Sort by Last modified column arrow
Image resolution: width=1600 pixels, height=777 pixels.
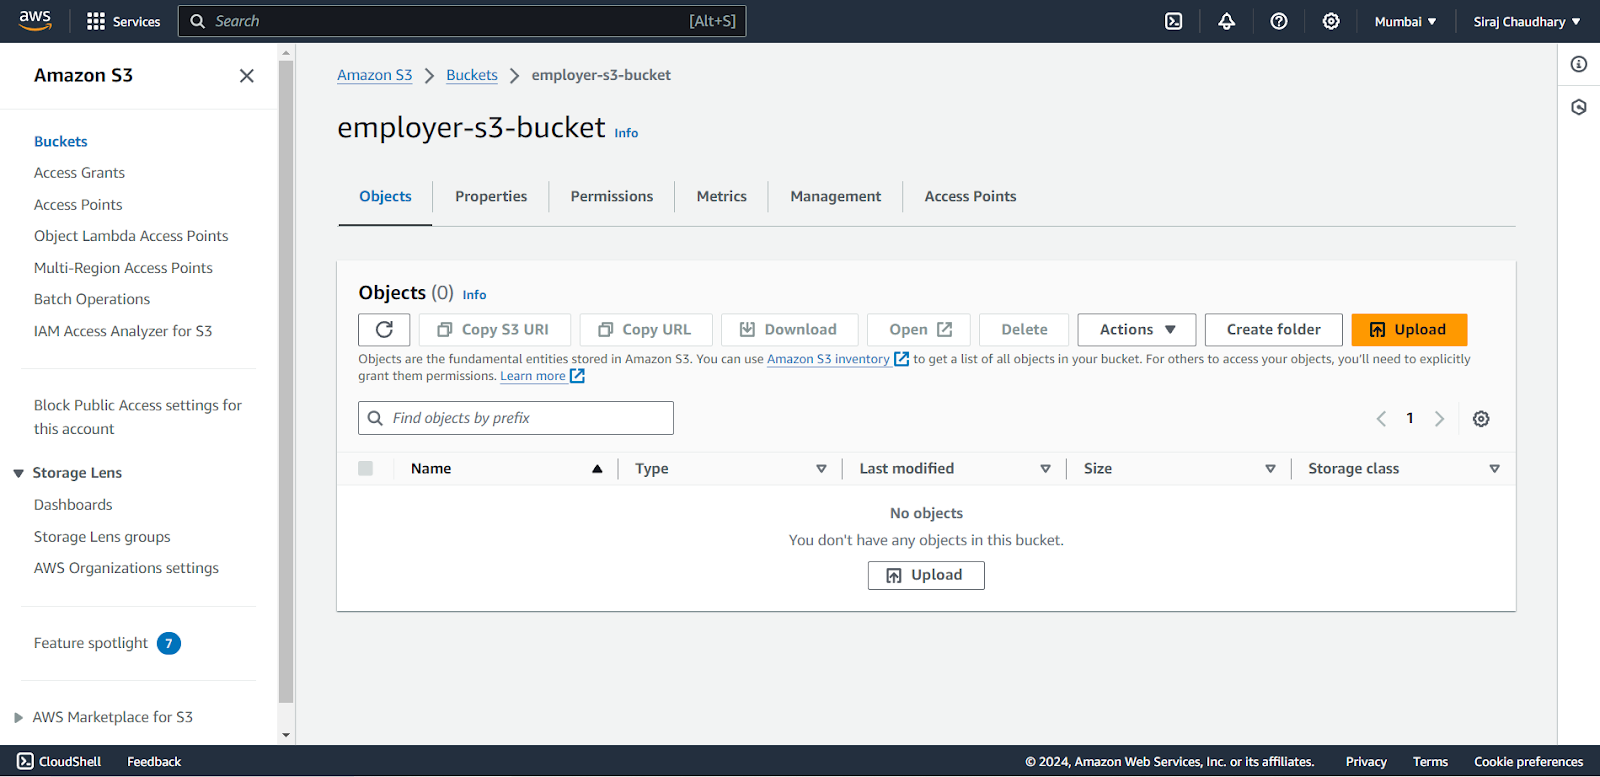[1045, 469]
